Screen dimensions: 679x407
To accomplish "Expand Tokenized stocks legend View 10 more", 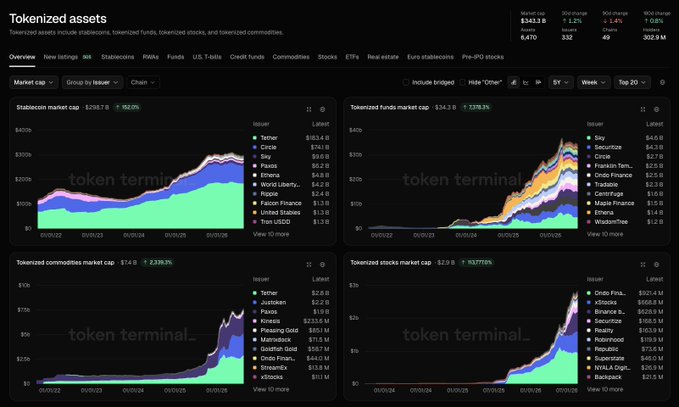I will tap(605, 389).
